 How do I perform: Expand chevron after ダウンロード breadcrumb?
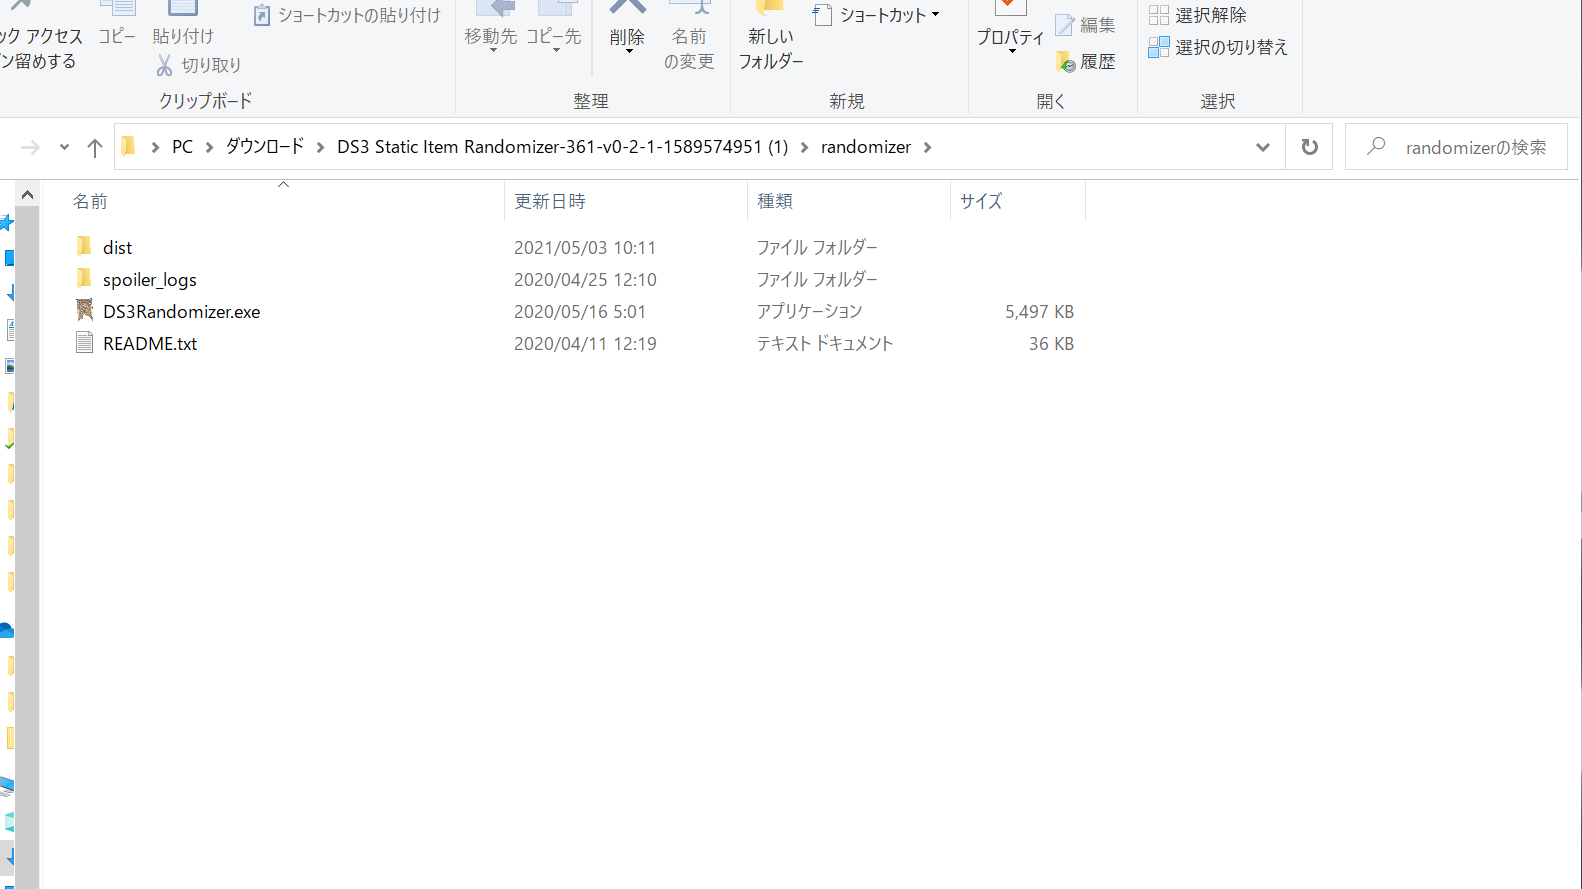320,147
